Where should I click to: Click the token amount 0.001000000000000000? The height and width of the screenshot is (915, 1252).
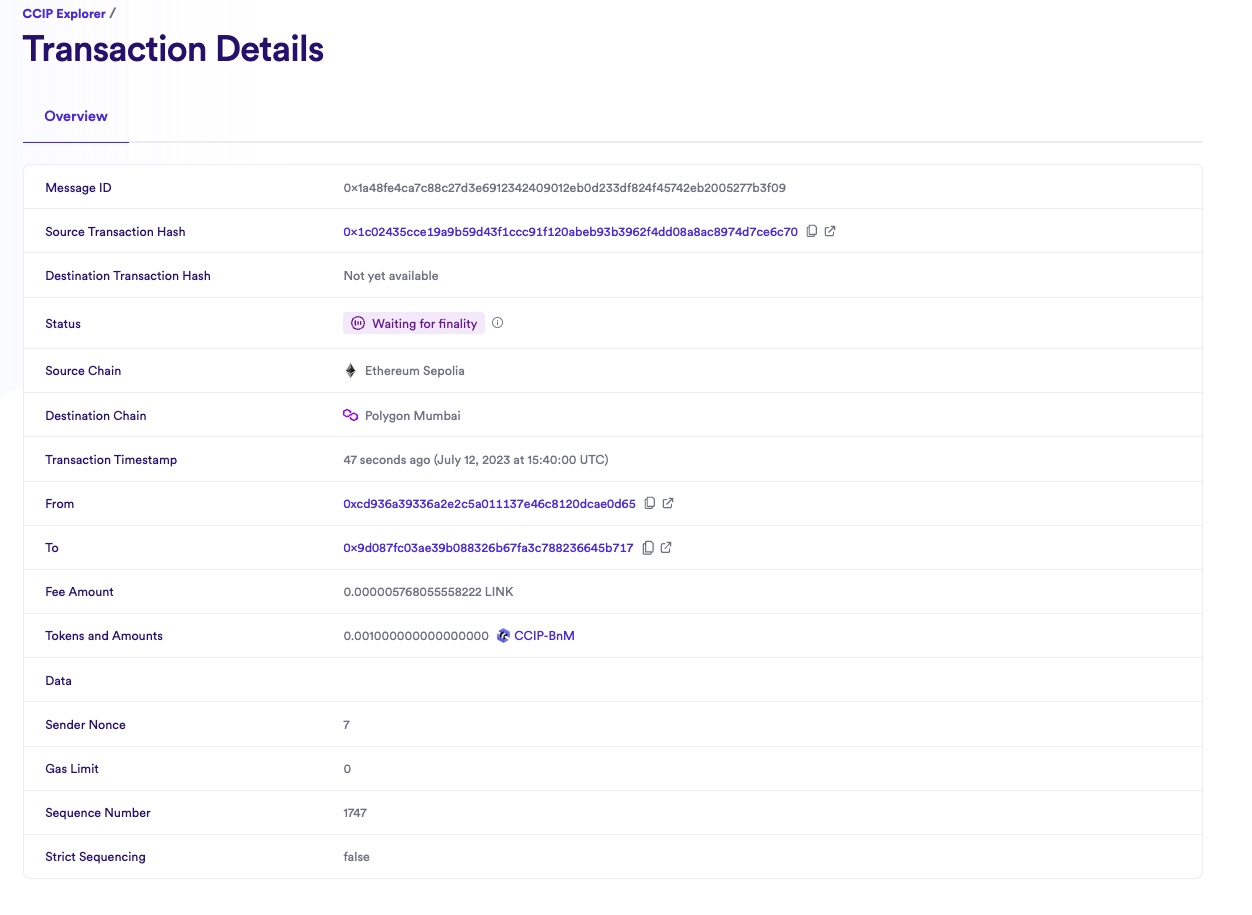[416, 636]
